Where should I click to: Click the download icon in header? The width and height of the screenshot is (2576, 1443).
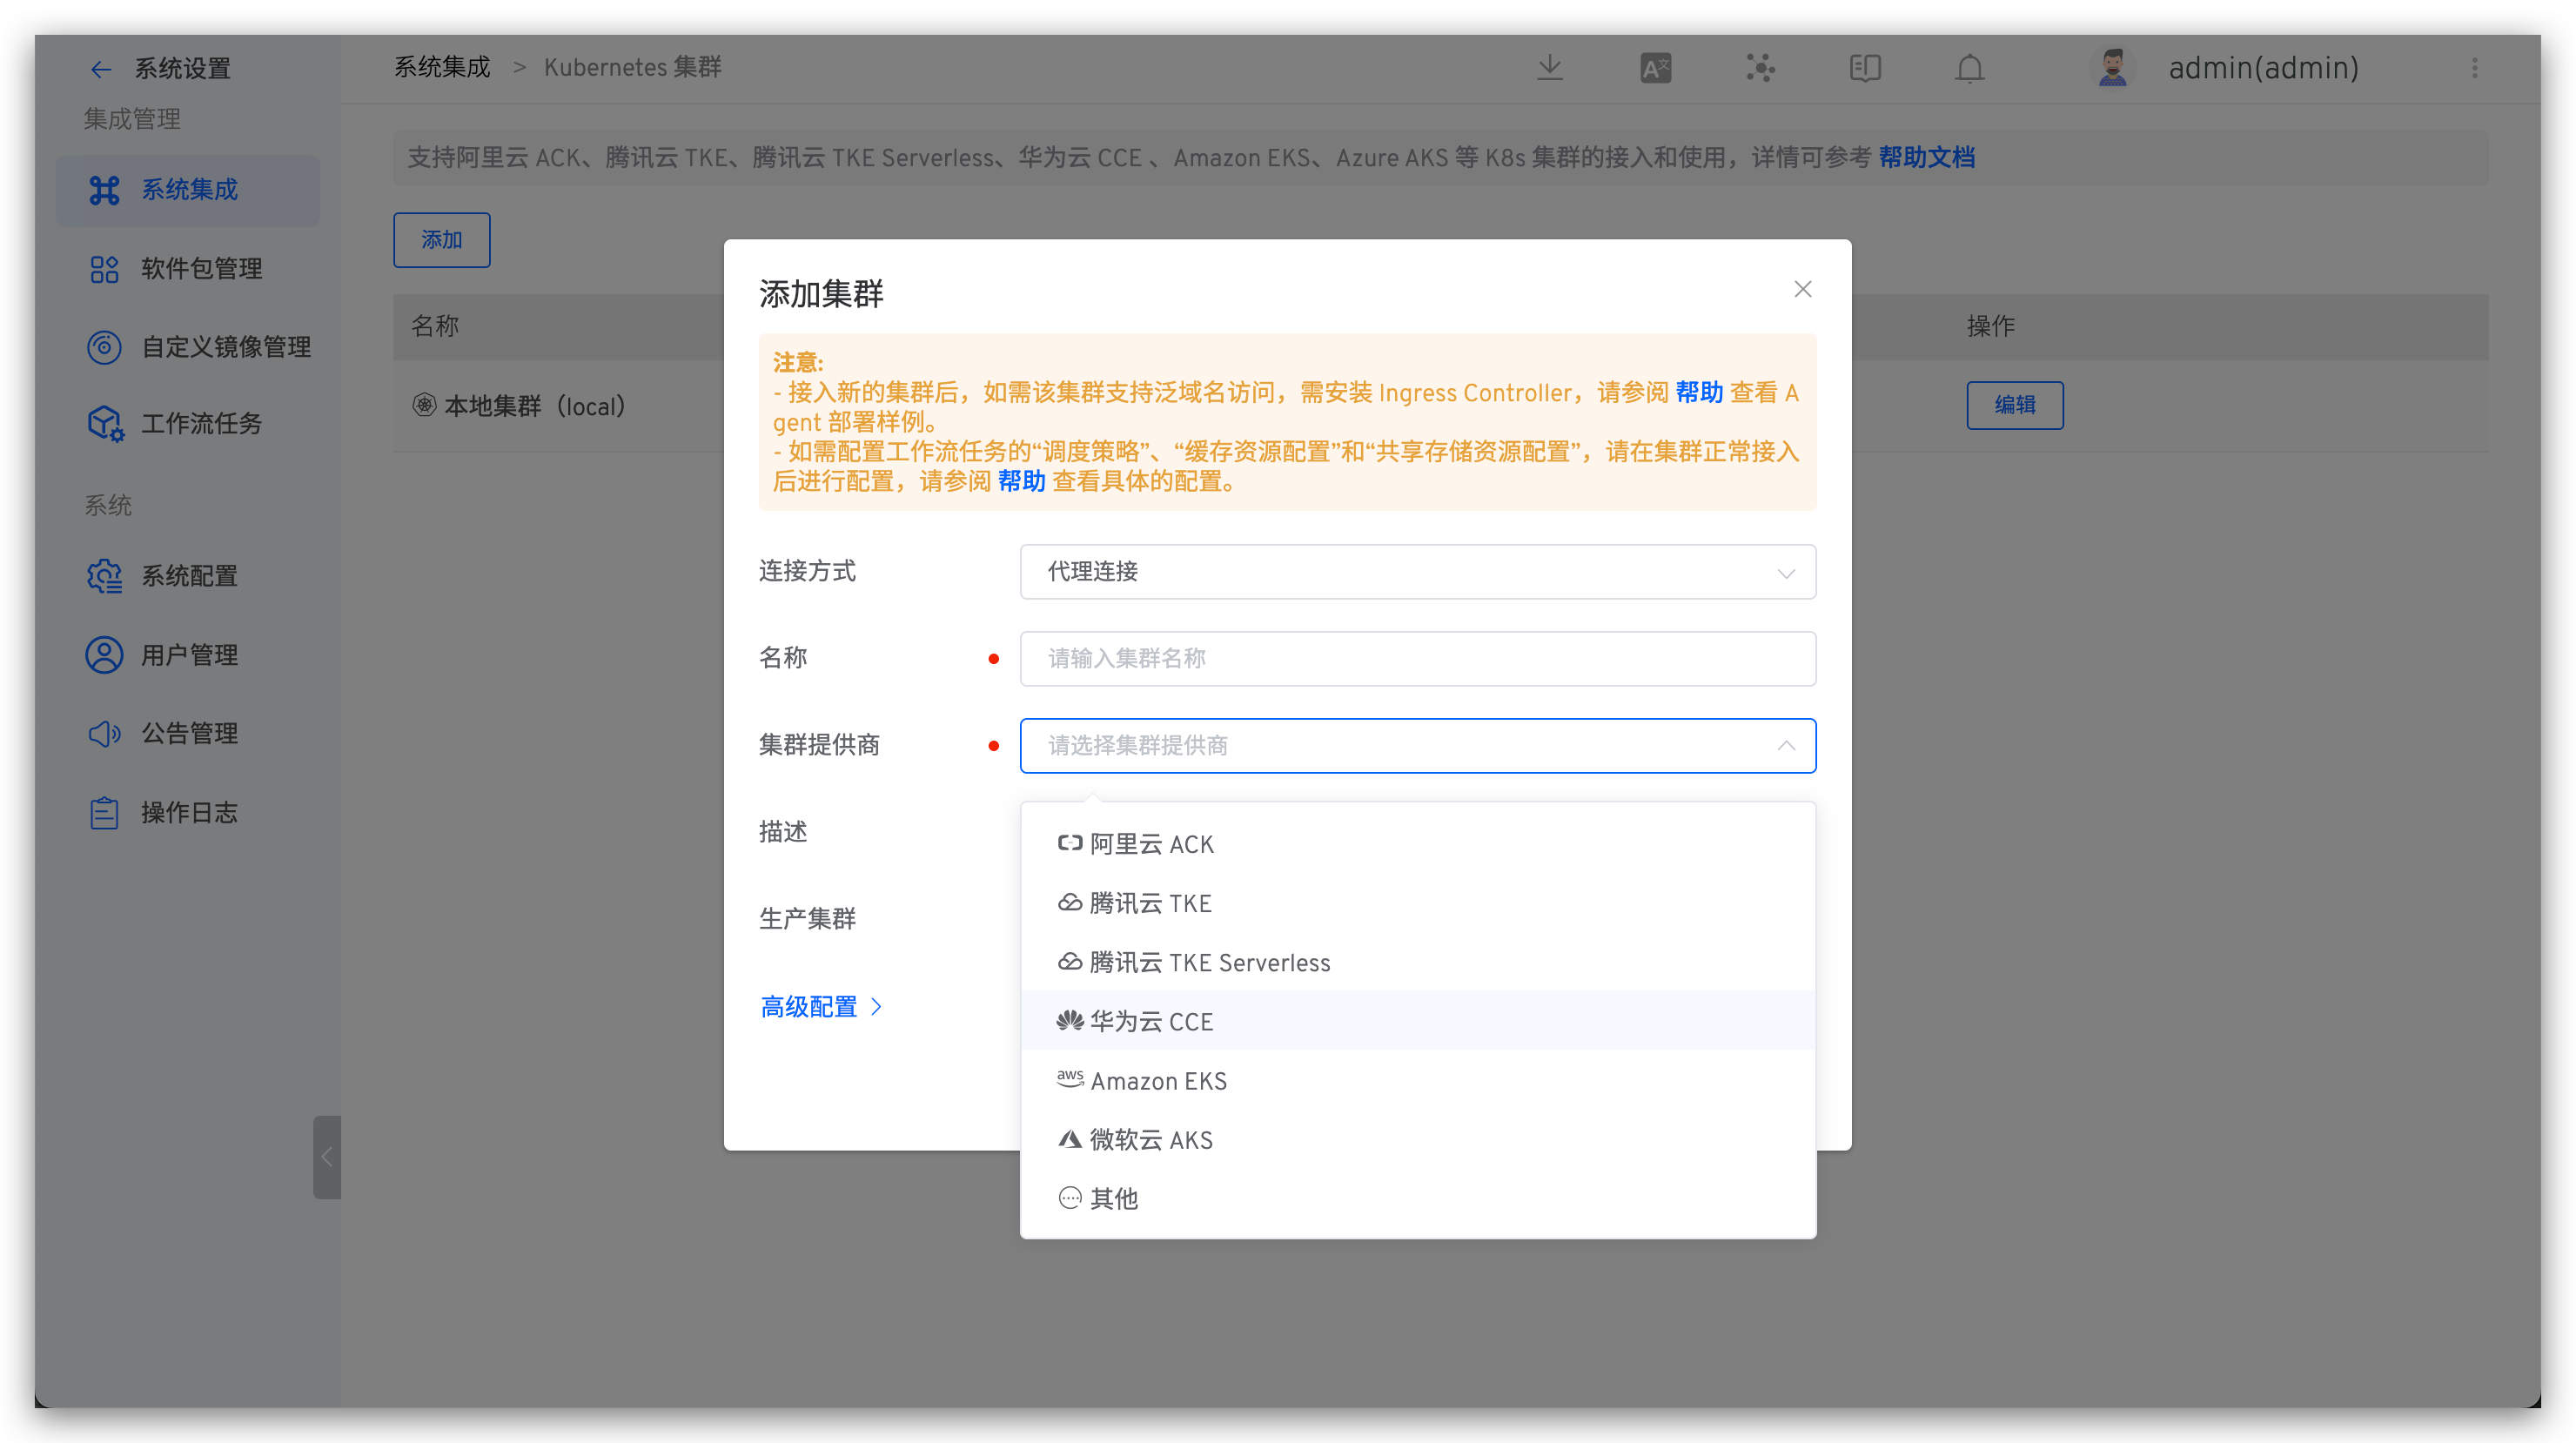[x=1550, y=67]
